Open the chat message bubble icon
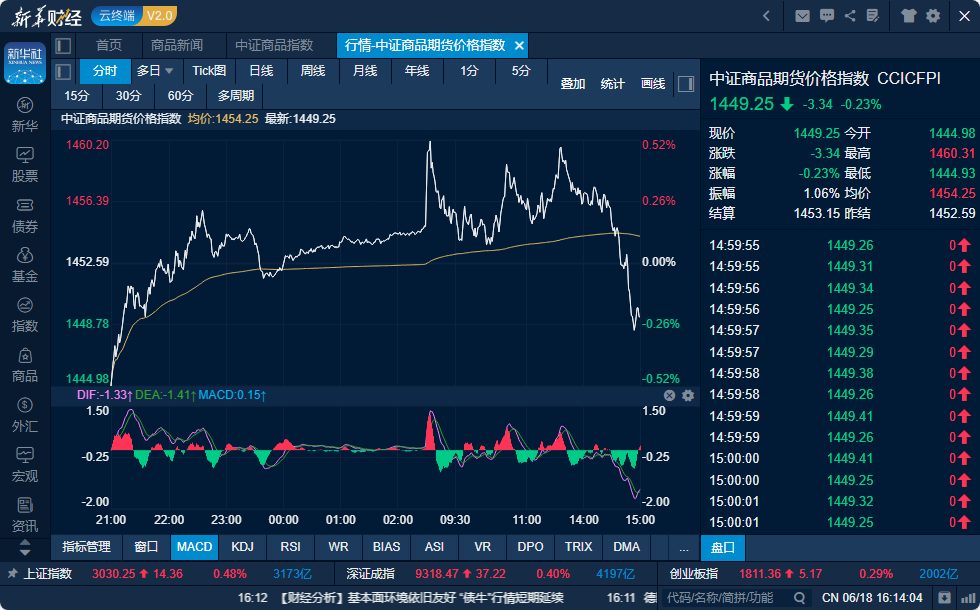 (x=826, y=15)
